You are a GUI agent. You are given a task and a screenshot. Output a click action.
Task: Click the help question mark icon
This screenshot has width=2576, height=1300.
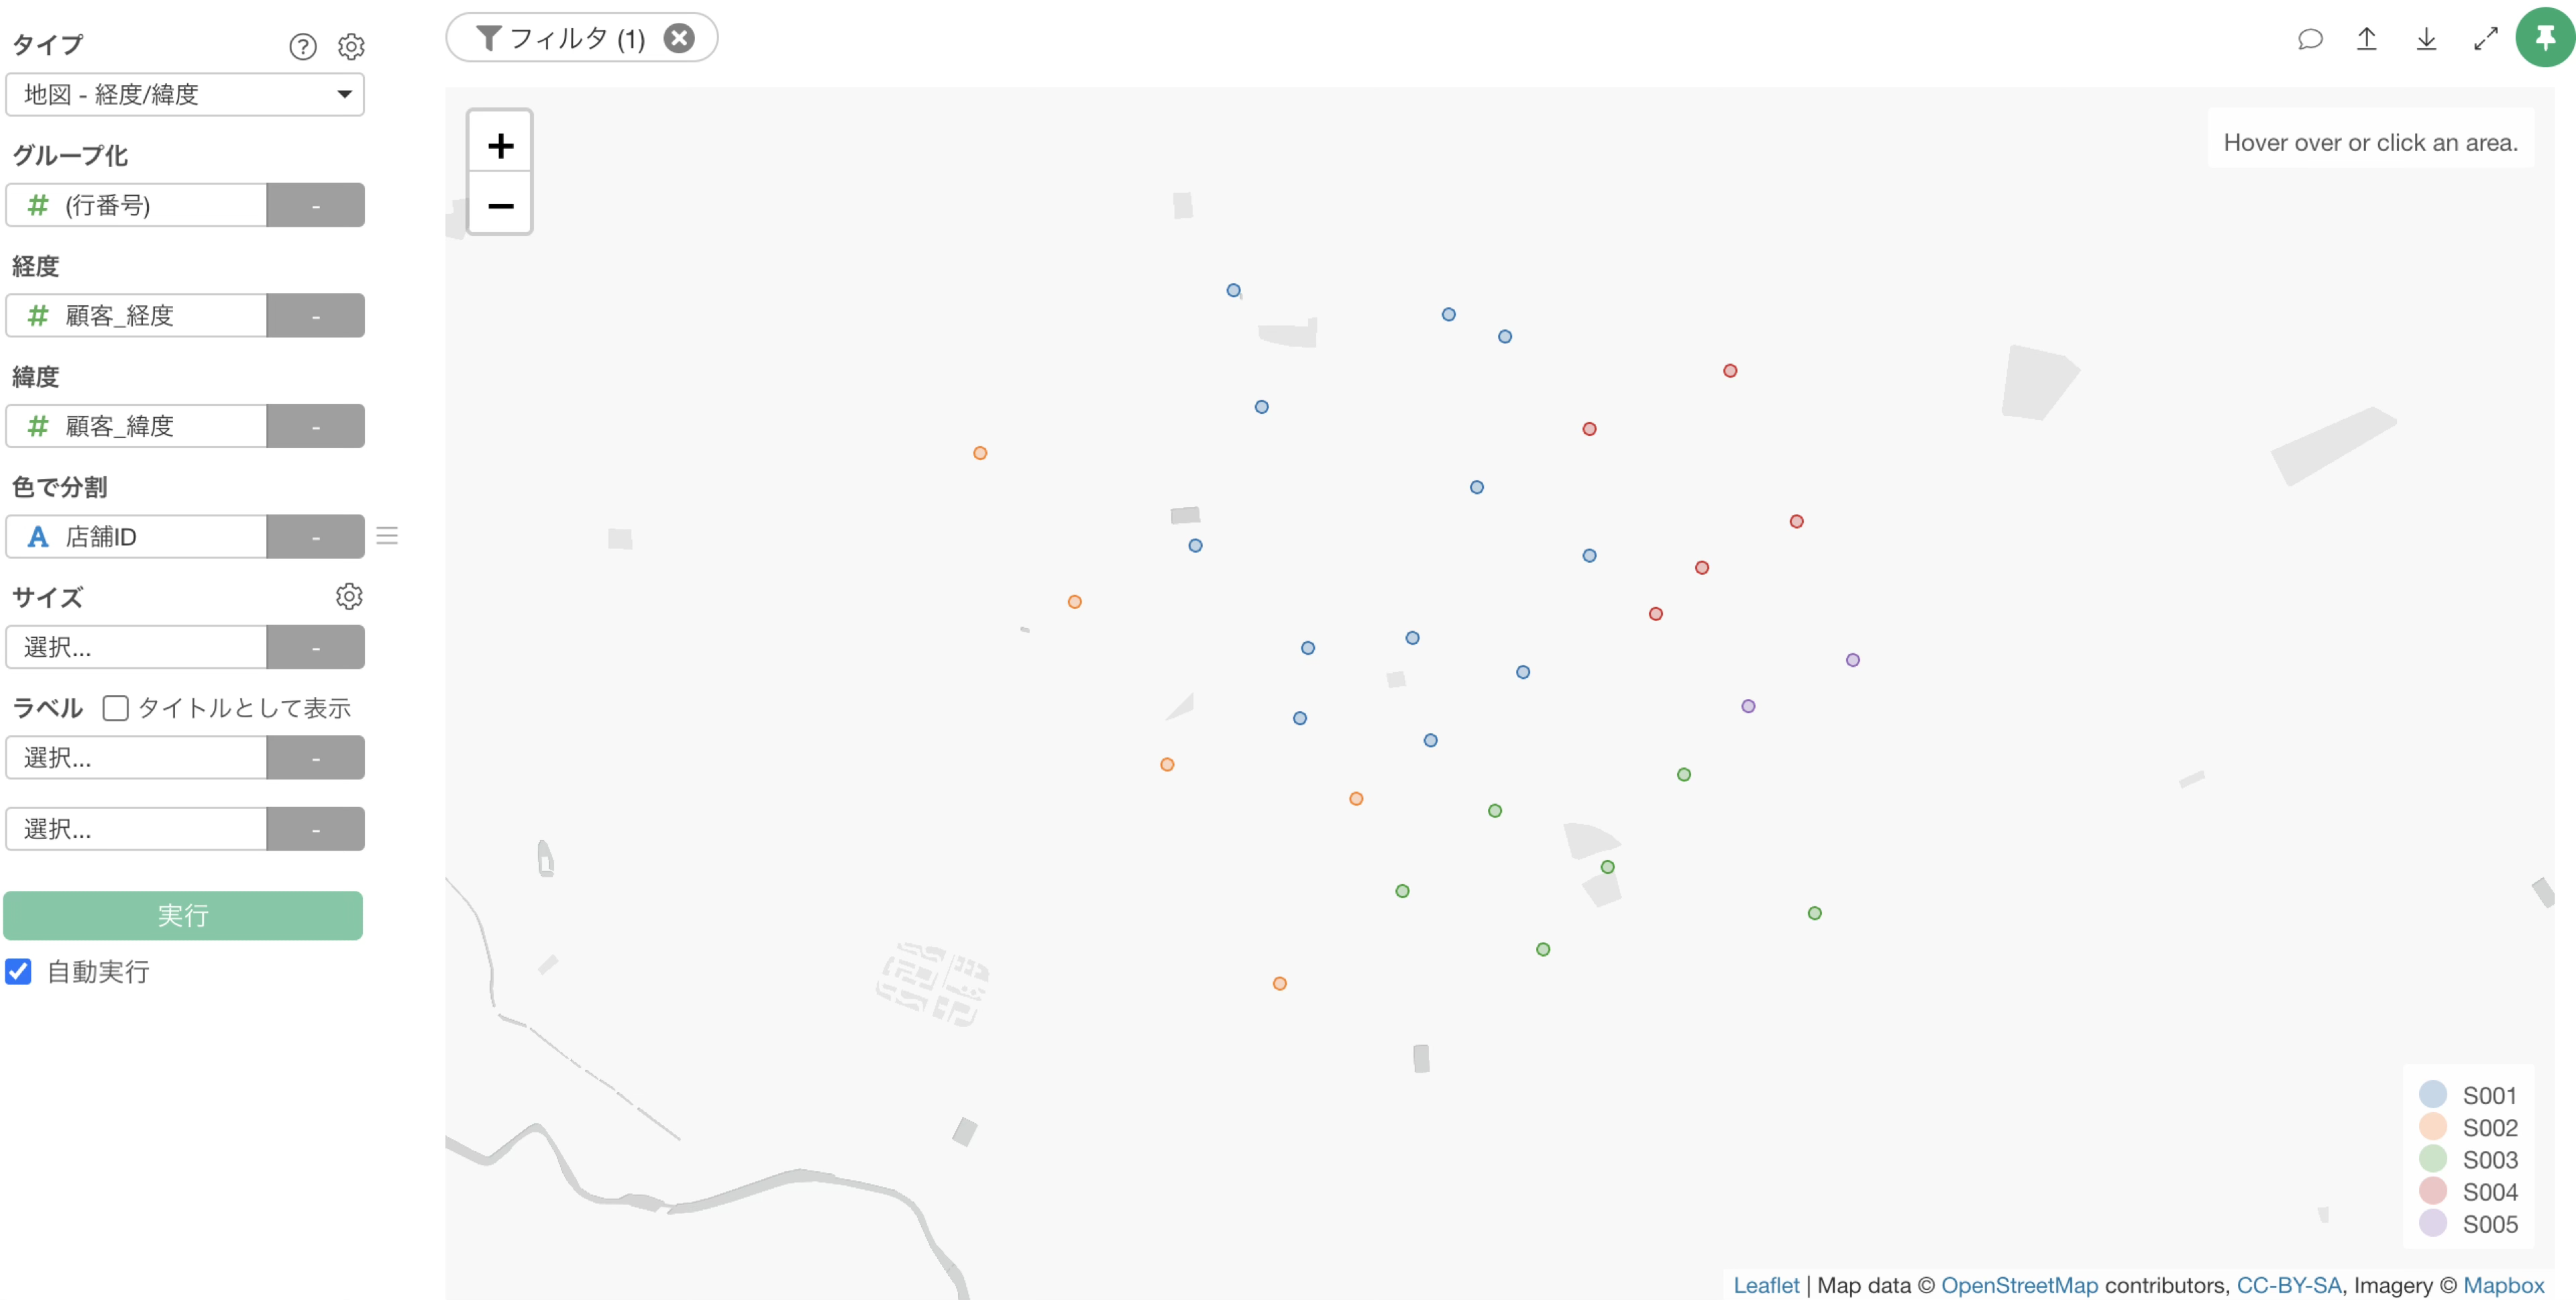[302, 46]
